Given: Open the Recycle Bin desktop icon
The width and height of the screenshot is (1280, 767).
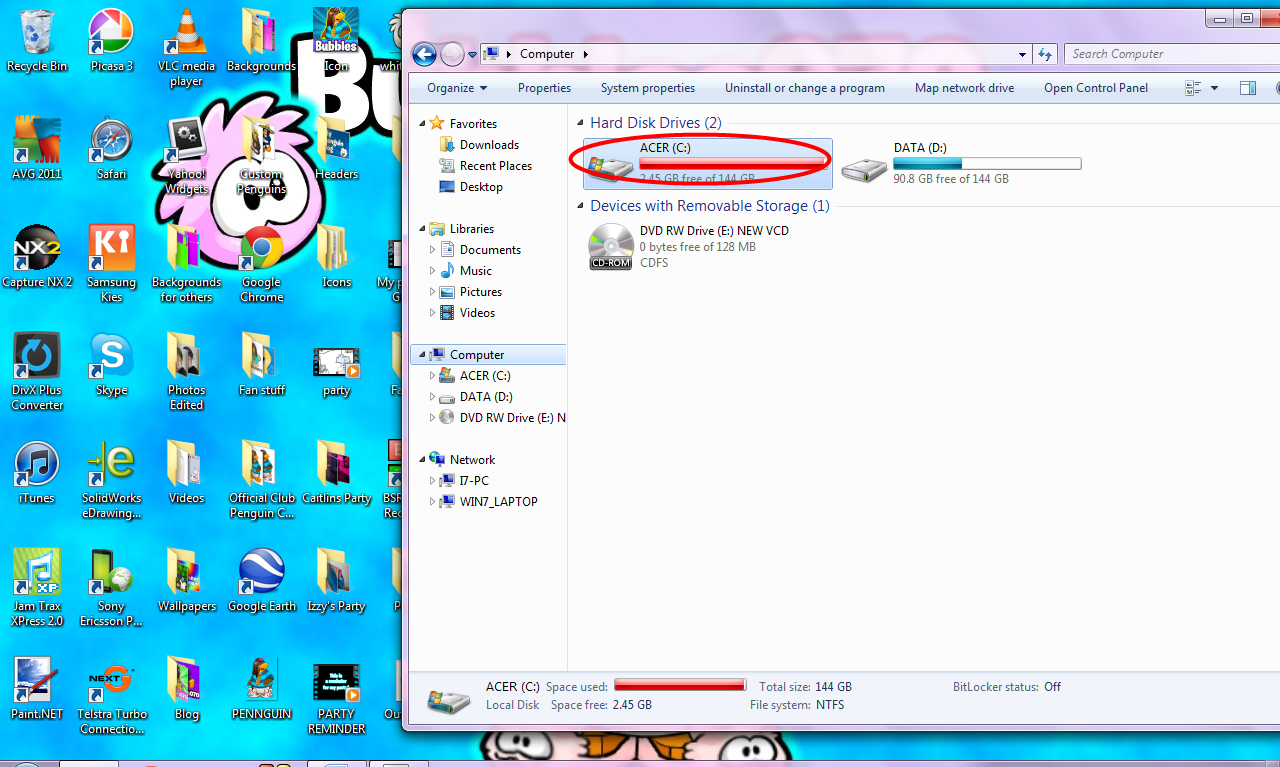Looking at the screenshot, I should [37, 42].
